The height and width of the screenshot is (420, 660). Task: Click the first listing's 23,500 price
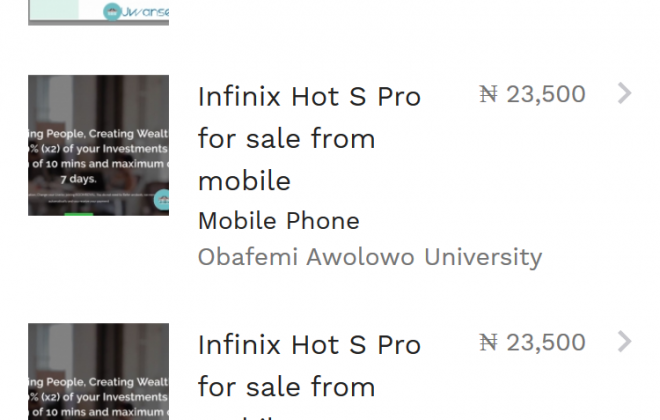[546, 95]
